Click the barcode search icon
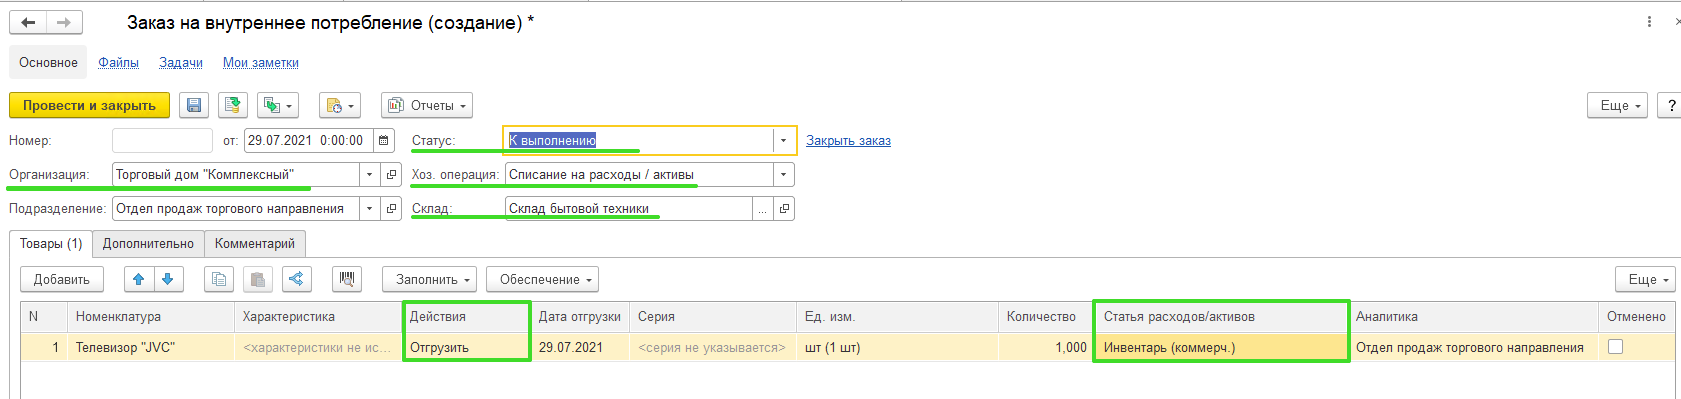Image resolution: width=1681 pixels, height=399 pixels. (x=347, y=279)
